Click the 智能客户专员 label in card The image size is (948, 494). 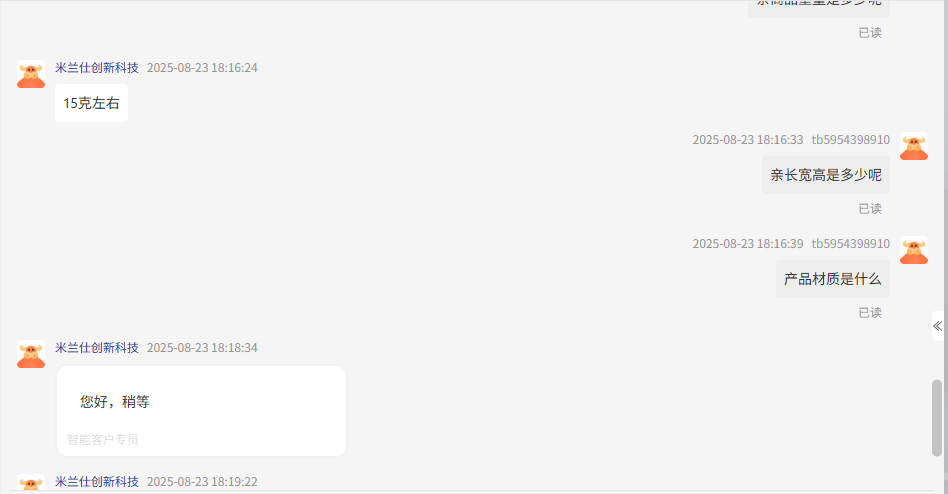click(x=103, y=440)
